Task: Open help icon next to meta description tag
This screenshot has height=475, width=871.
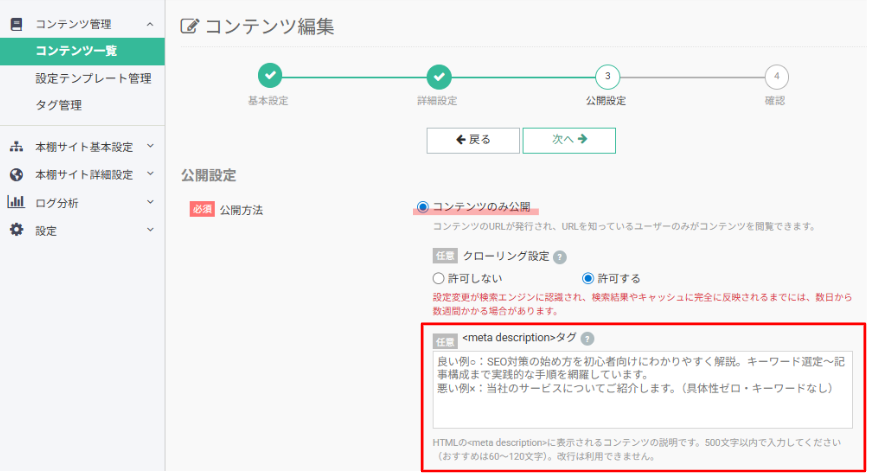Action: (x=587, y=338)
